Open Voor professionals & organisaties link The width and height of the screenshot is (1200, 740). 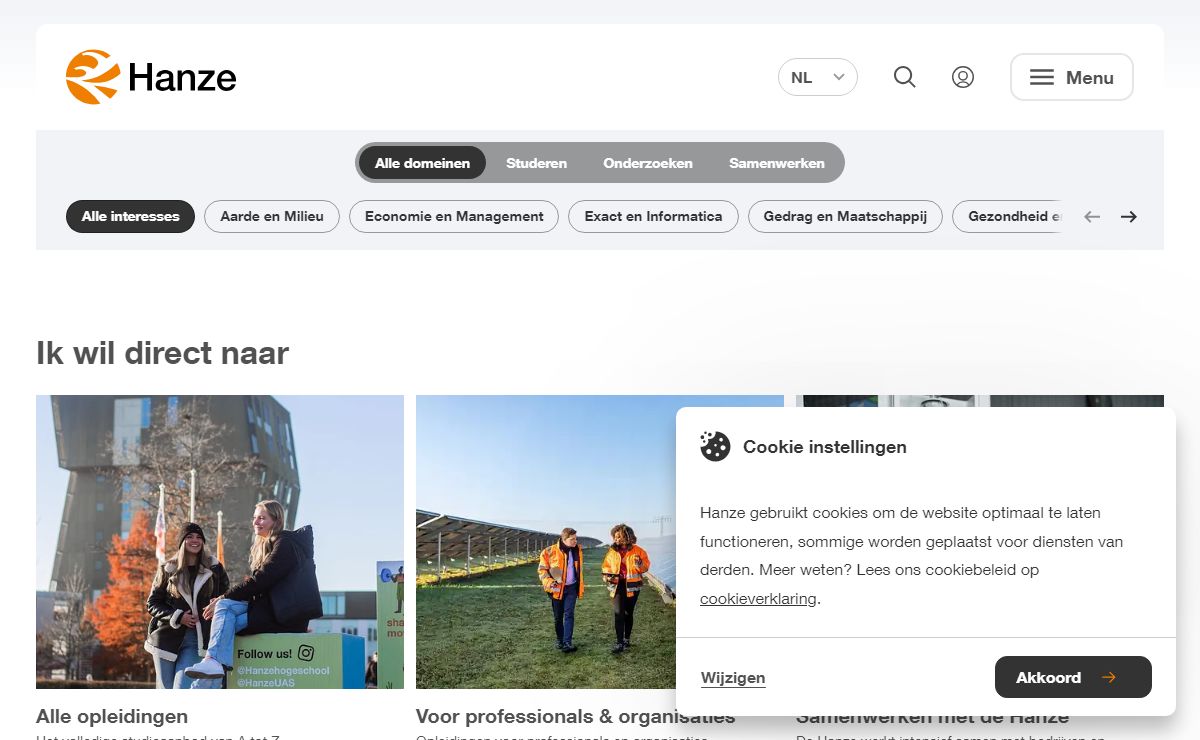pyautogui.click(x=575, y=716)
